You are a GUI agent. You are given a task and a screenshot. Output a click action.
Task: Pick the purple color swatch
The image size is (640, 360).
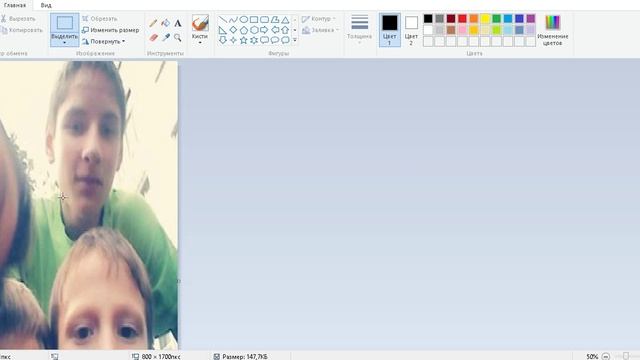tap(531, 18)
